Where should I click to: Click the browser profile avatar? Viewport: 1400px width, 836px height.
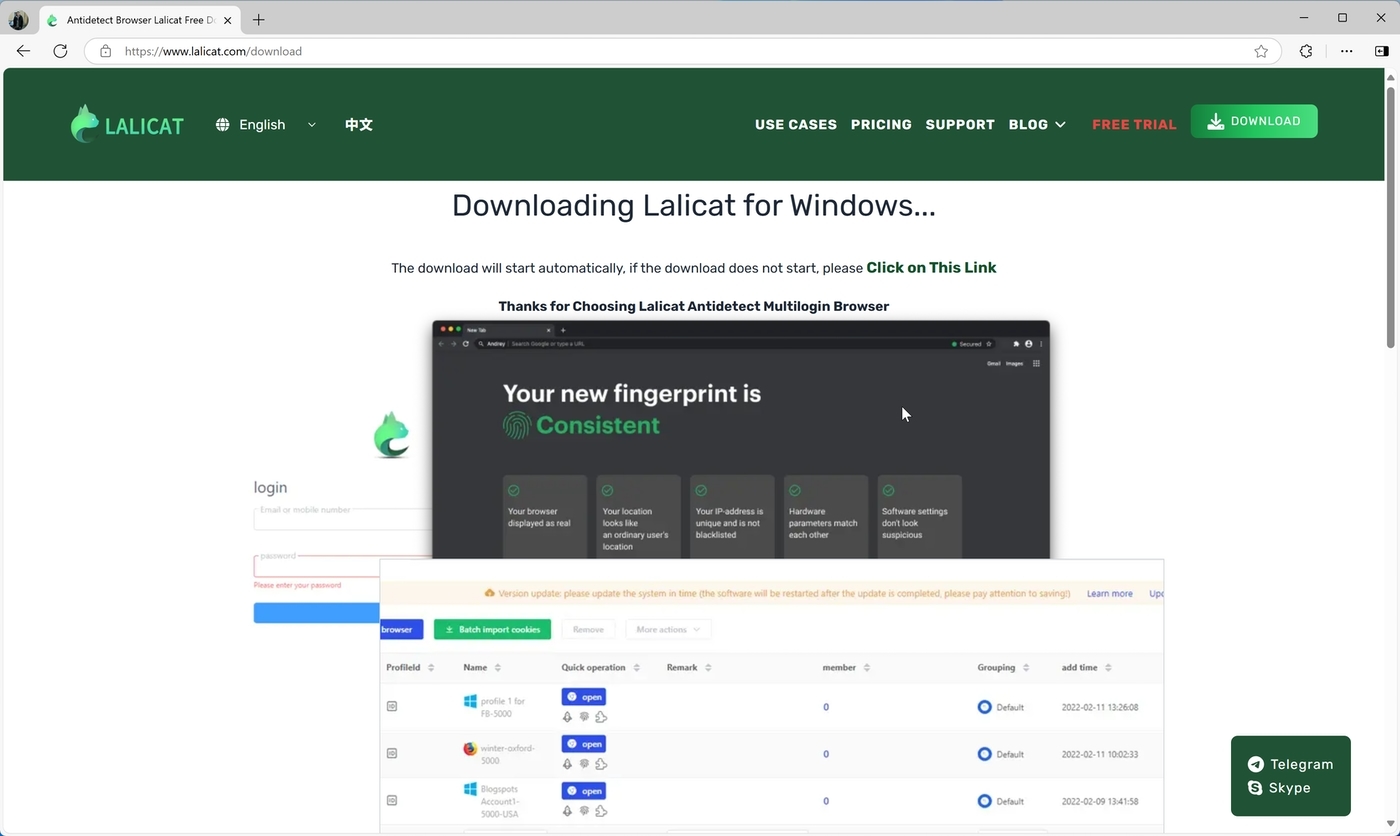(x=18, y=19)
